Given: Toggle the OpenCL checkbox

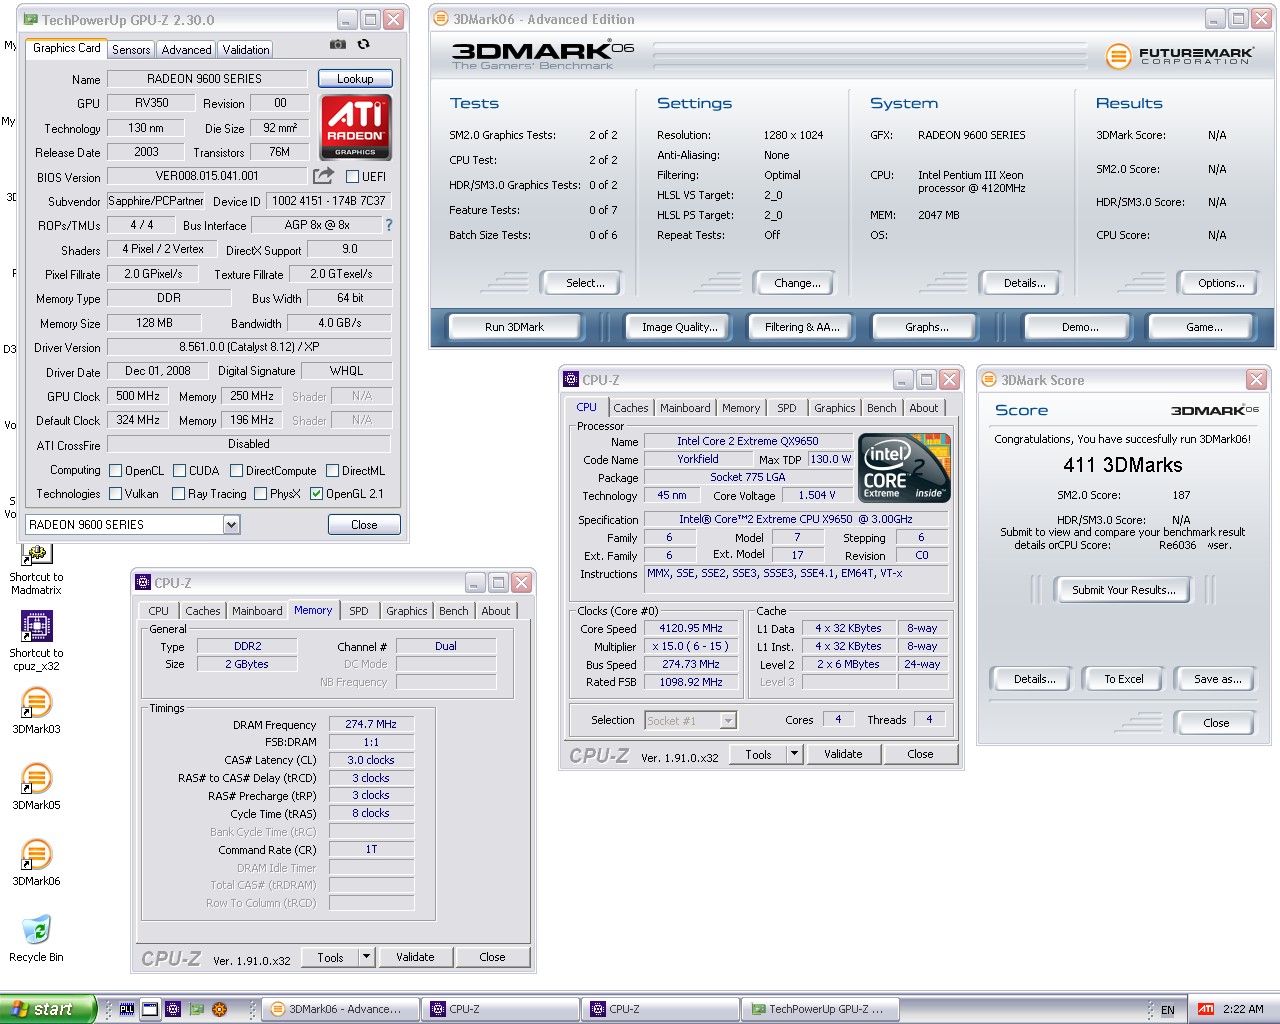Looking at the screenshot, I should pos(115,470).
